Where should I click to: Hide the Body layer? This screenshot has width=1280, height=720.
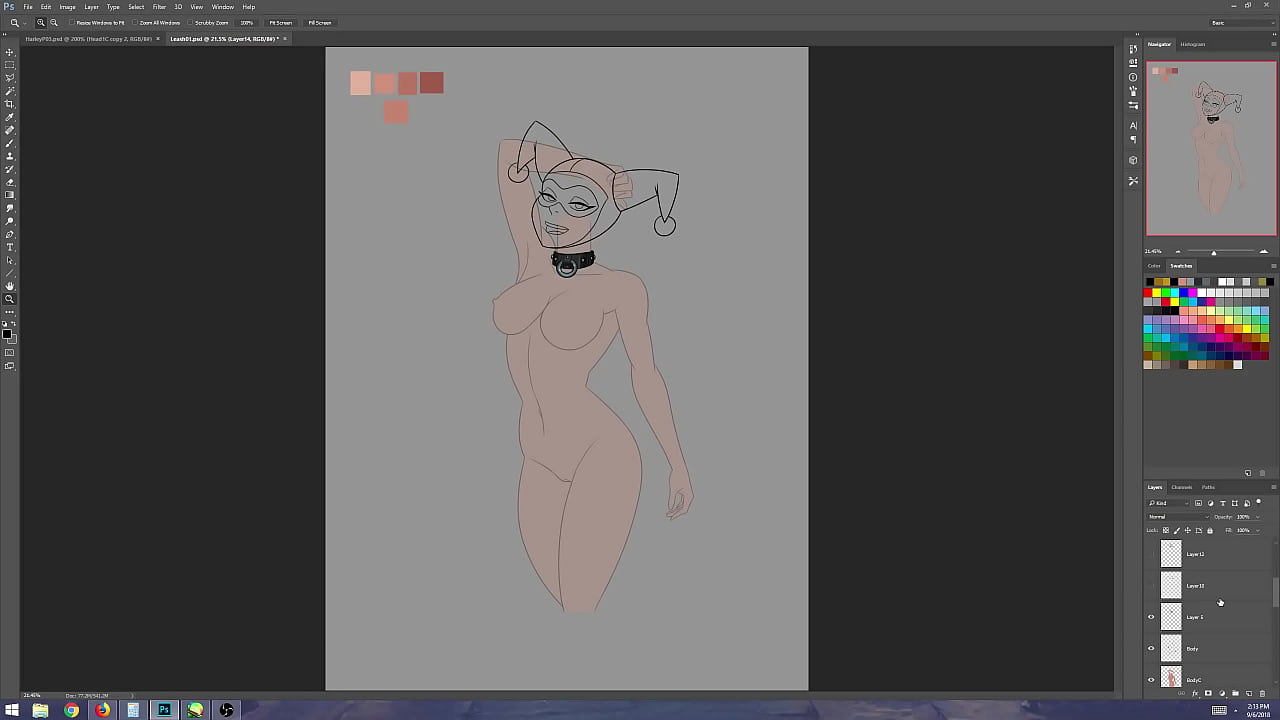coord(1151,648)
